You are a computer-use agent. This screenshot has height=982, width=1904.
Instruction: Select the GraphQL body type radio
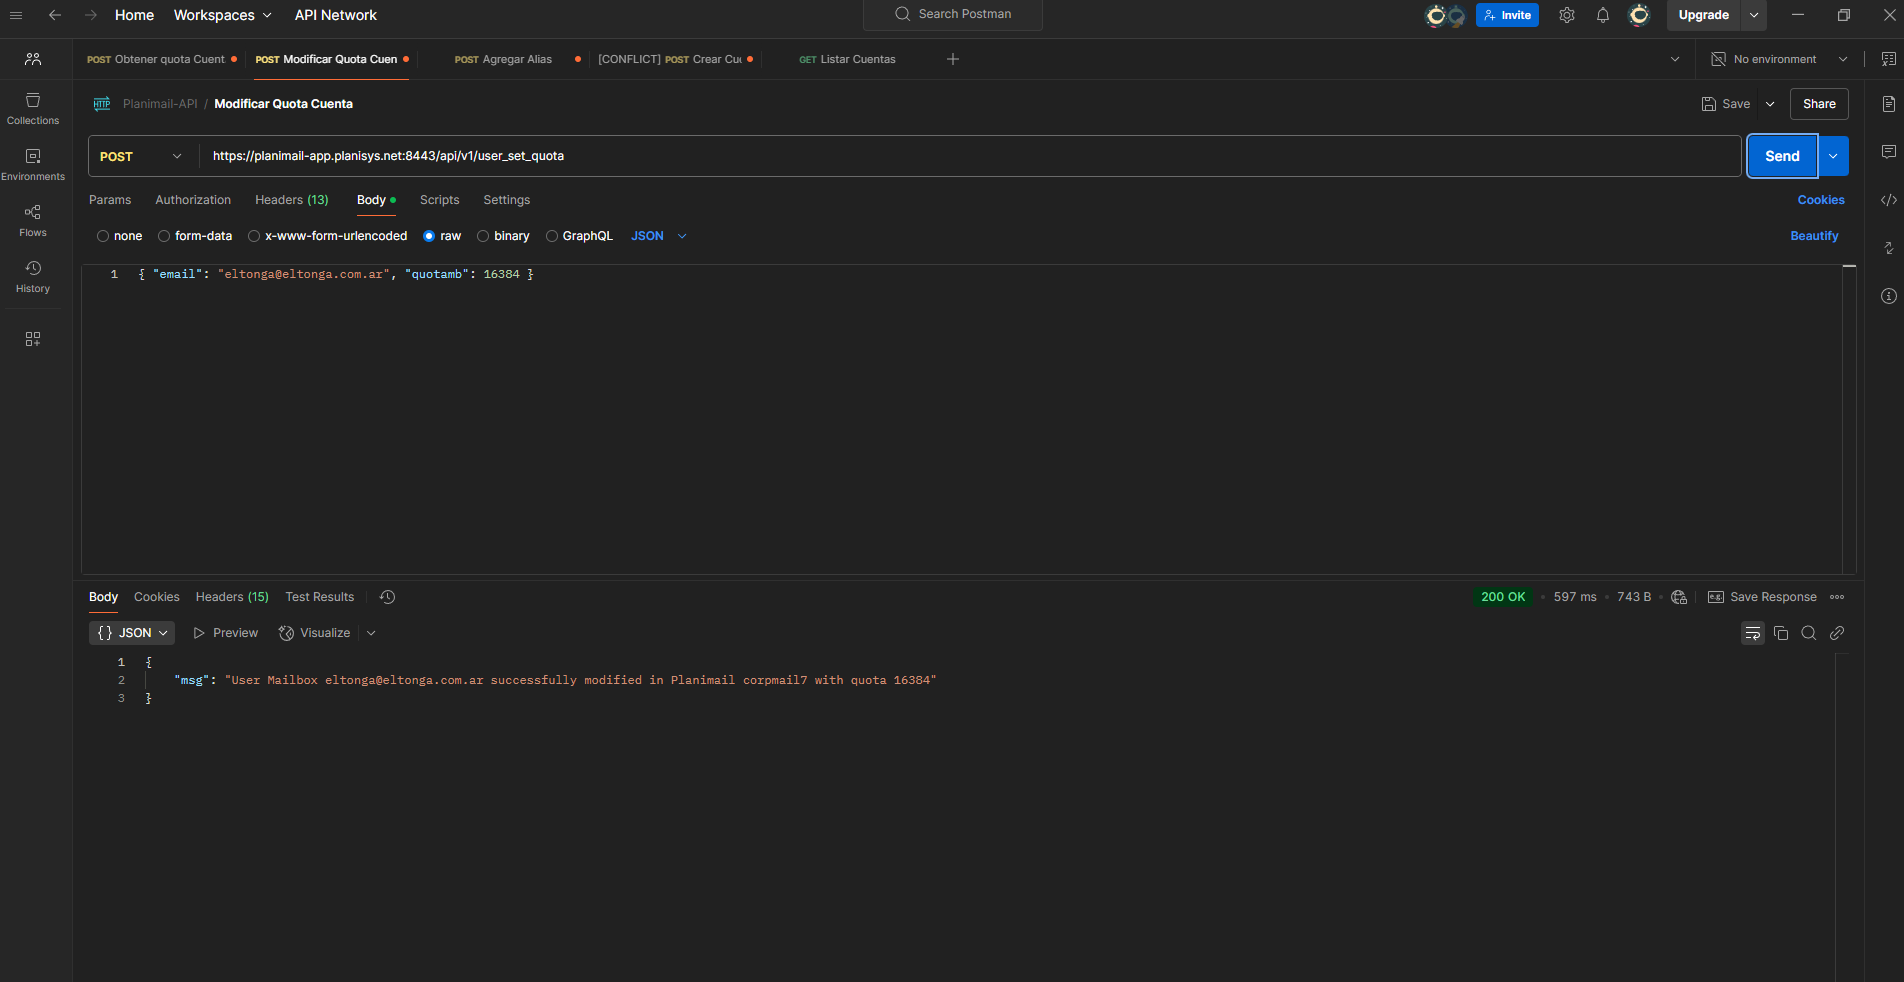[552, 236]
